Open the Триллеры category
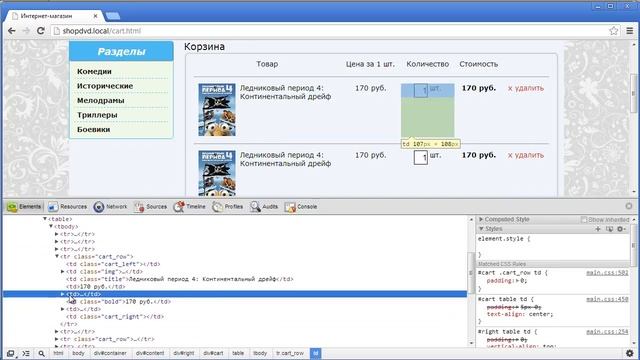Screen dimensions: 640x360 (97, 115)
